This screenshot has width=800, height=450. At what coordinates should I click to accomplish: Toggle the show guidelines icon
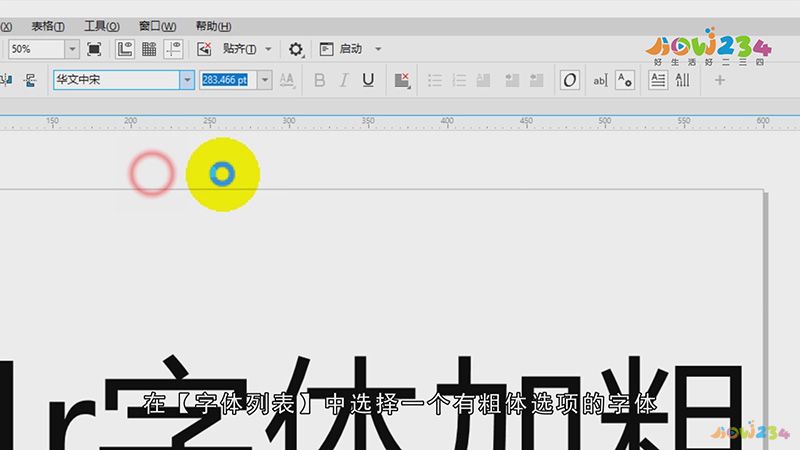[173, 49]
